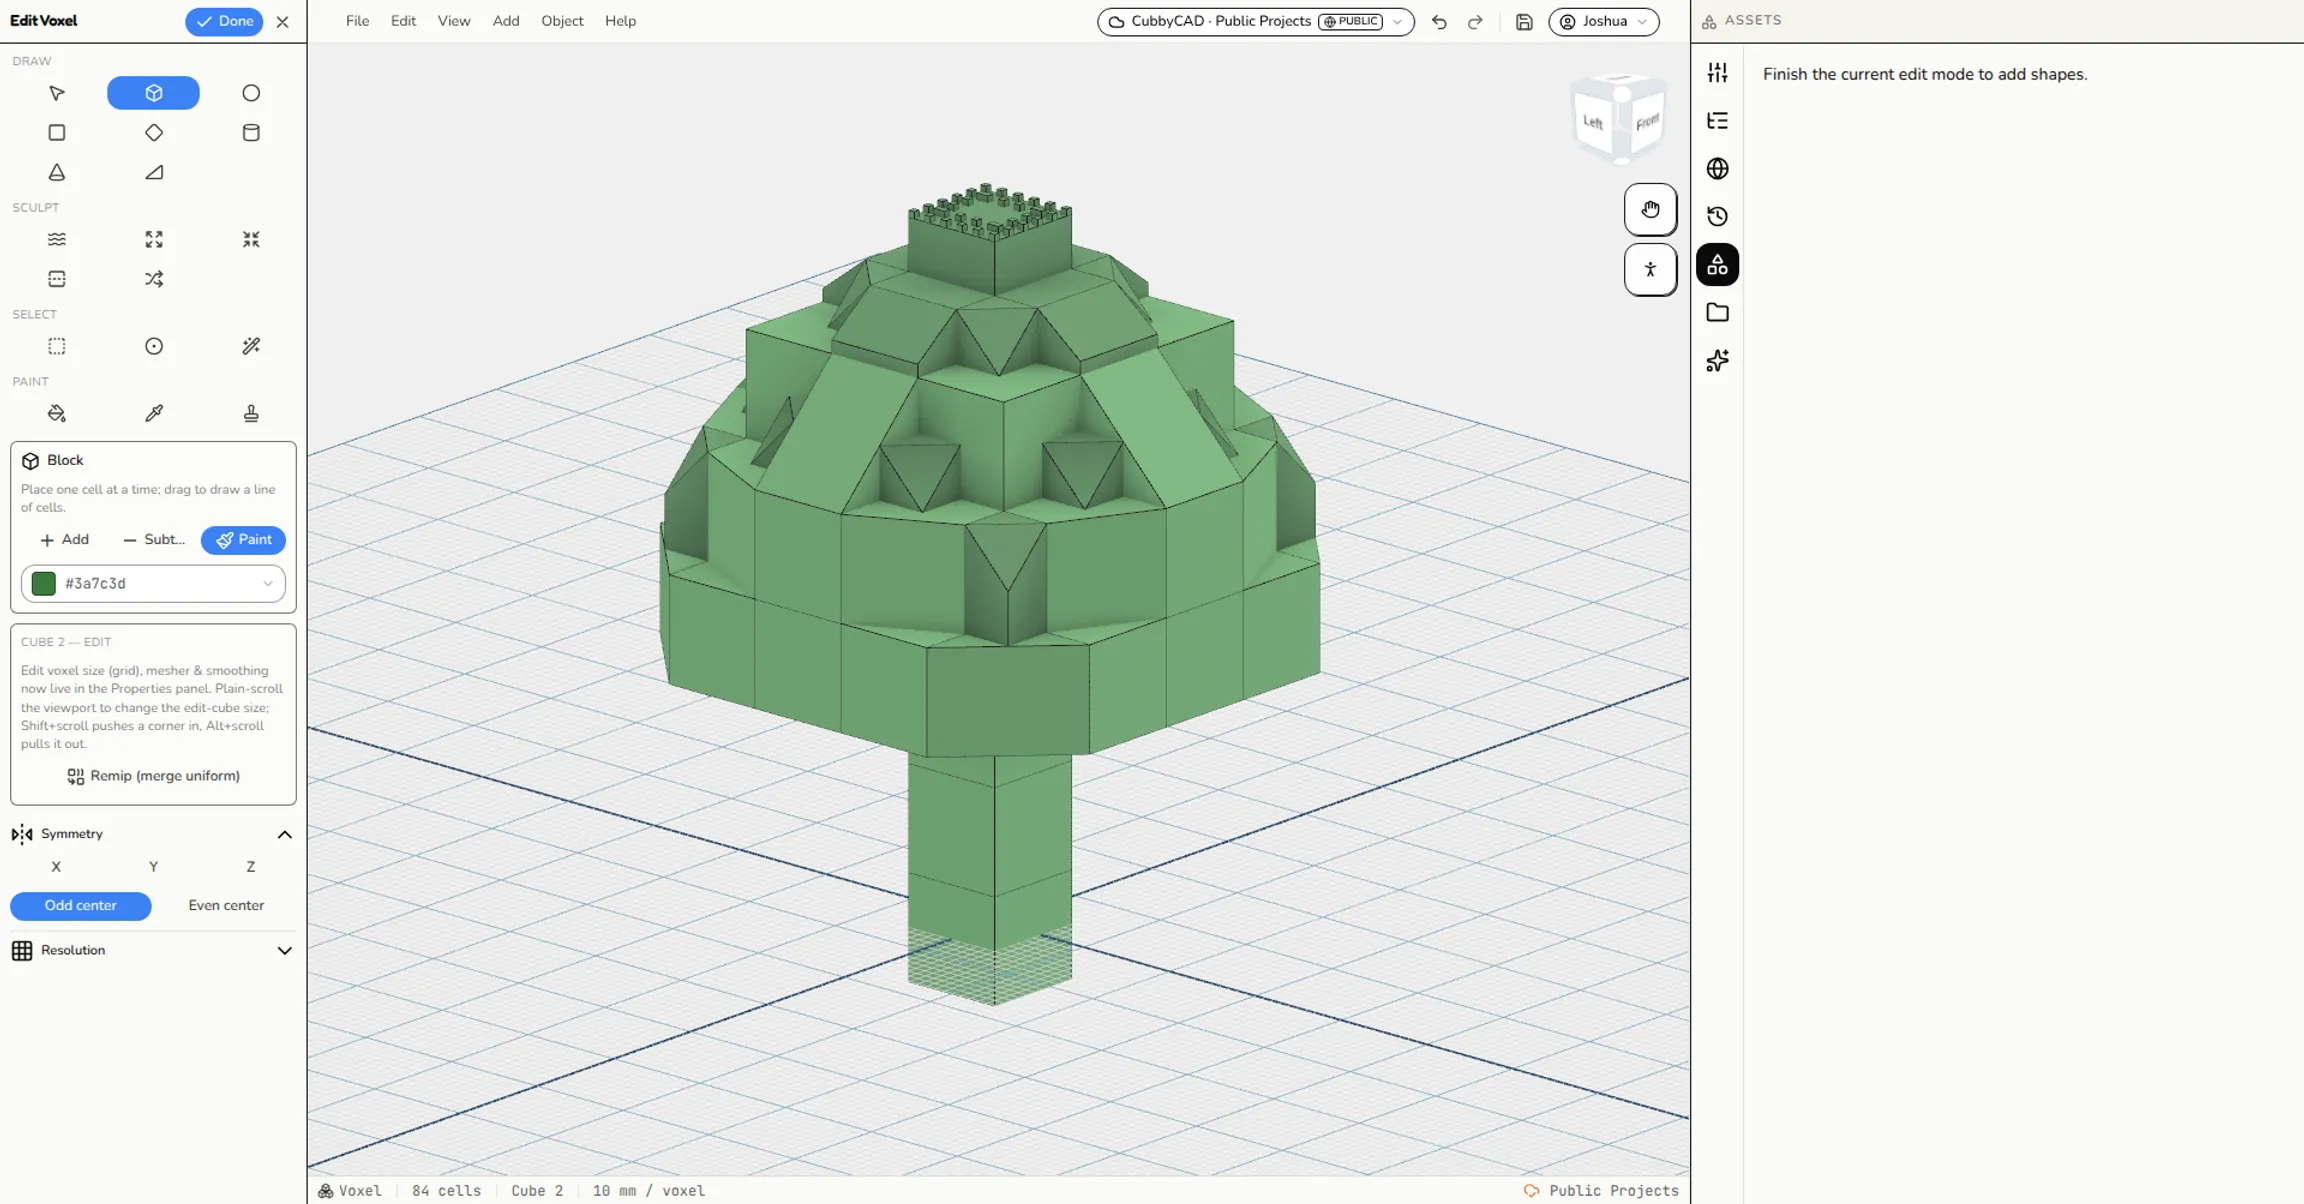
Task: Click "Cube 2" in the status bar
Action: click(x=537, y=1191)
